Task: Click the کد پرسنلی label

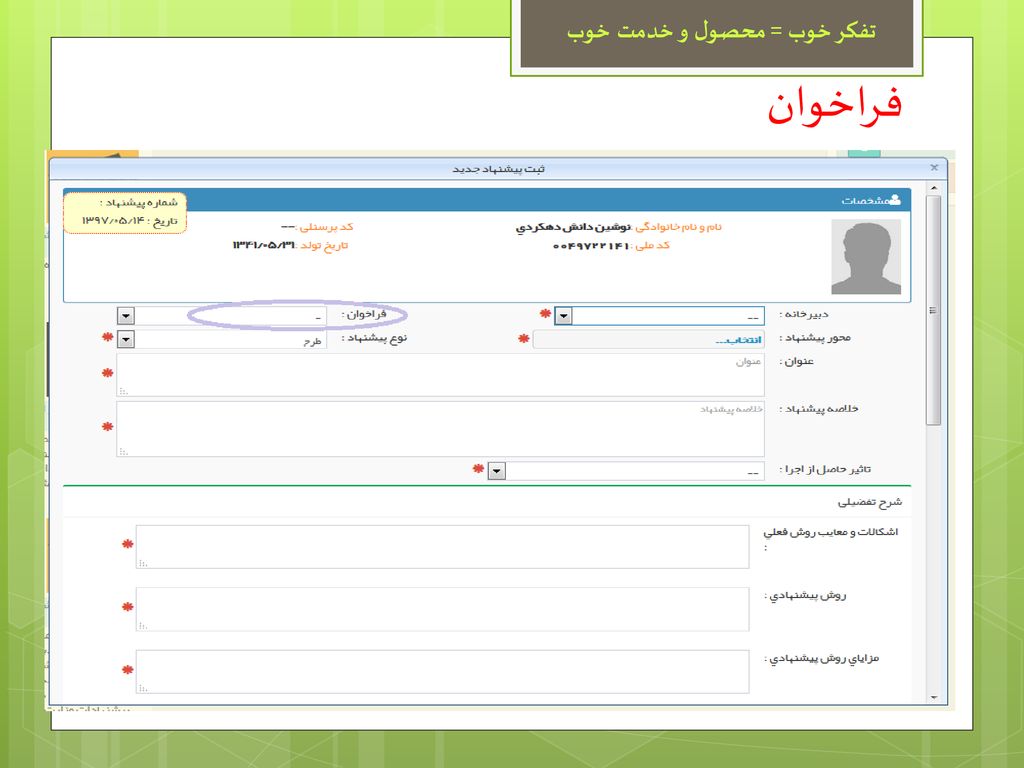Action: tap(326, 227)
